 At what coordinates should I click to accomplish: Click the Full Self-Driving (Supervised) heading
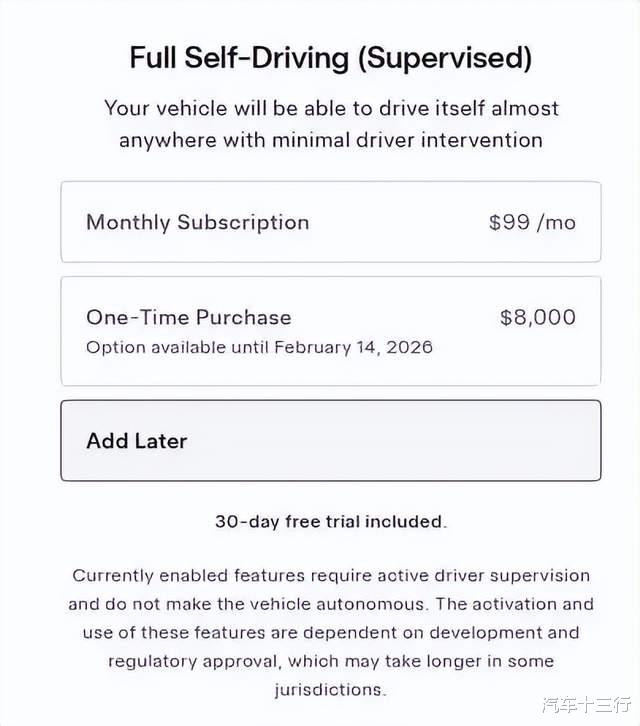pyautogui.click(x=330, y=57)
